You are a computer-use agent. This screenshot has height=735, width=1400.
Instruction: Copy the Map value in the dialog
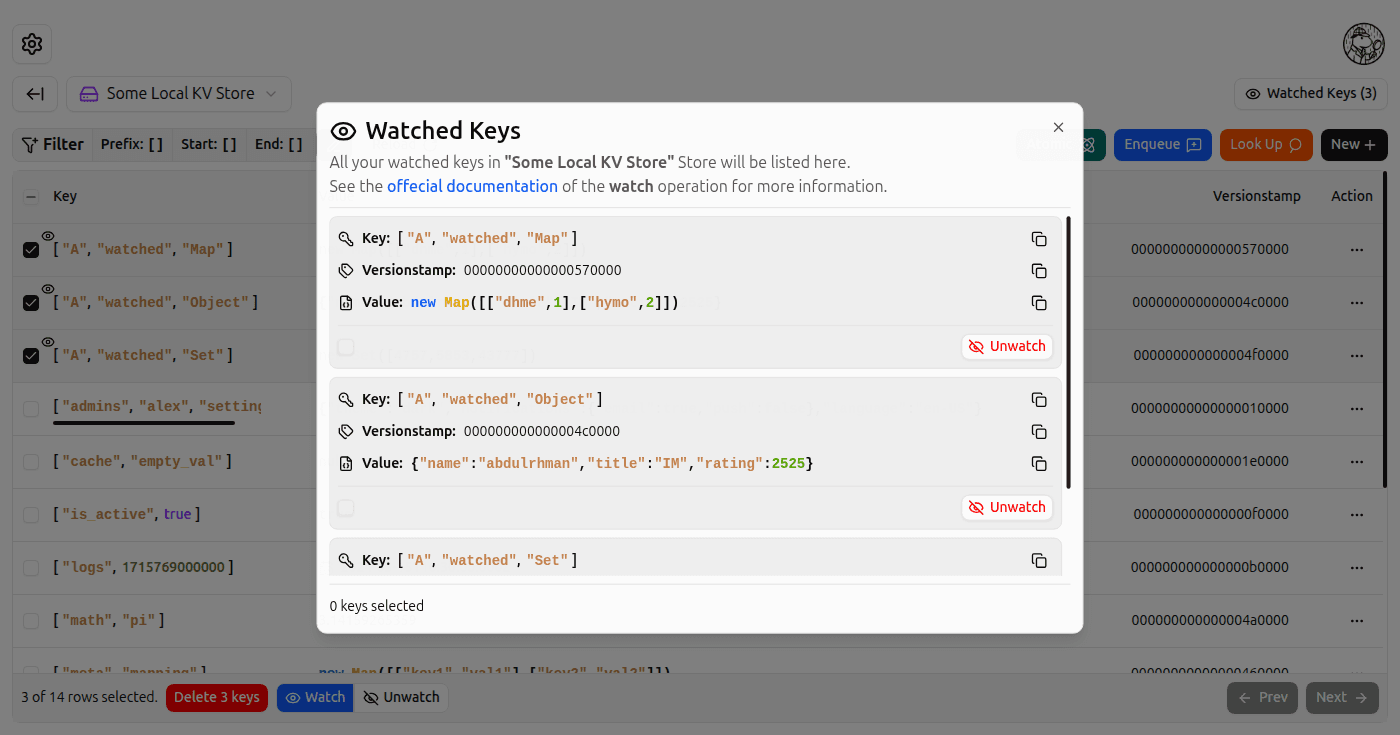1039,303
